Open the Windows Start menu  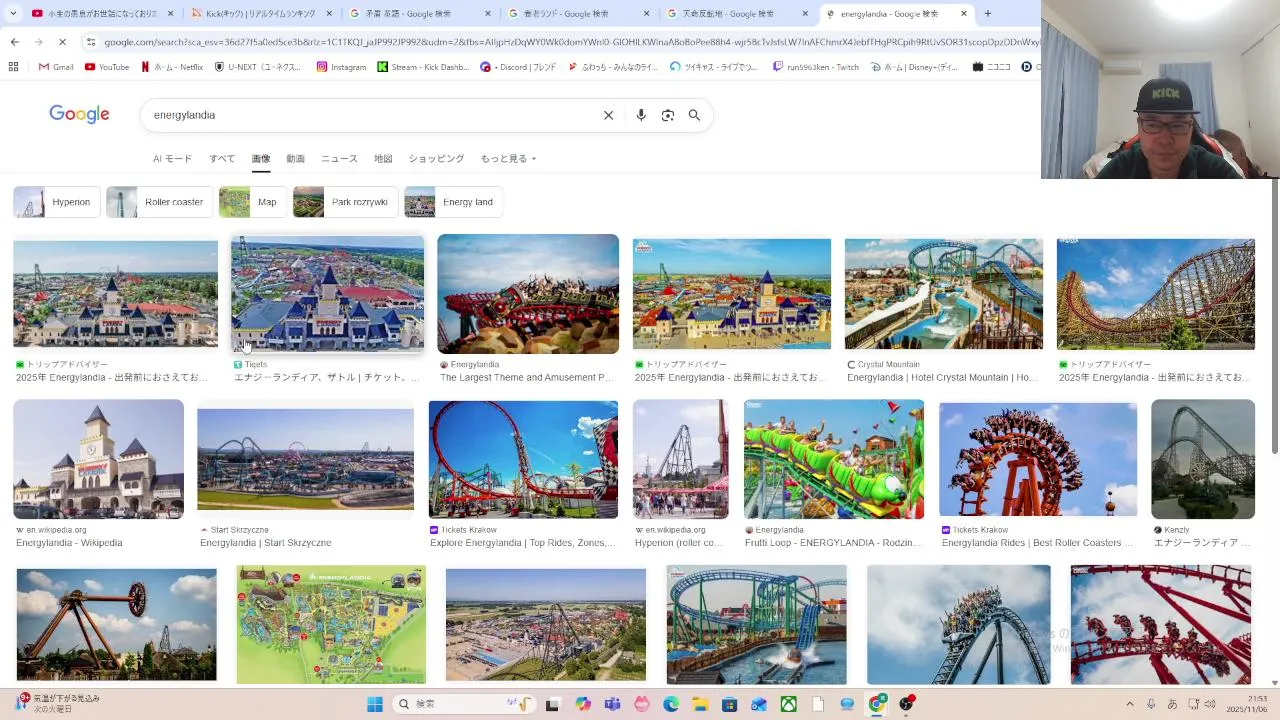pos(375,704)
